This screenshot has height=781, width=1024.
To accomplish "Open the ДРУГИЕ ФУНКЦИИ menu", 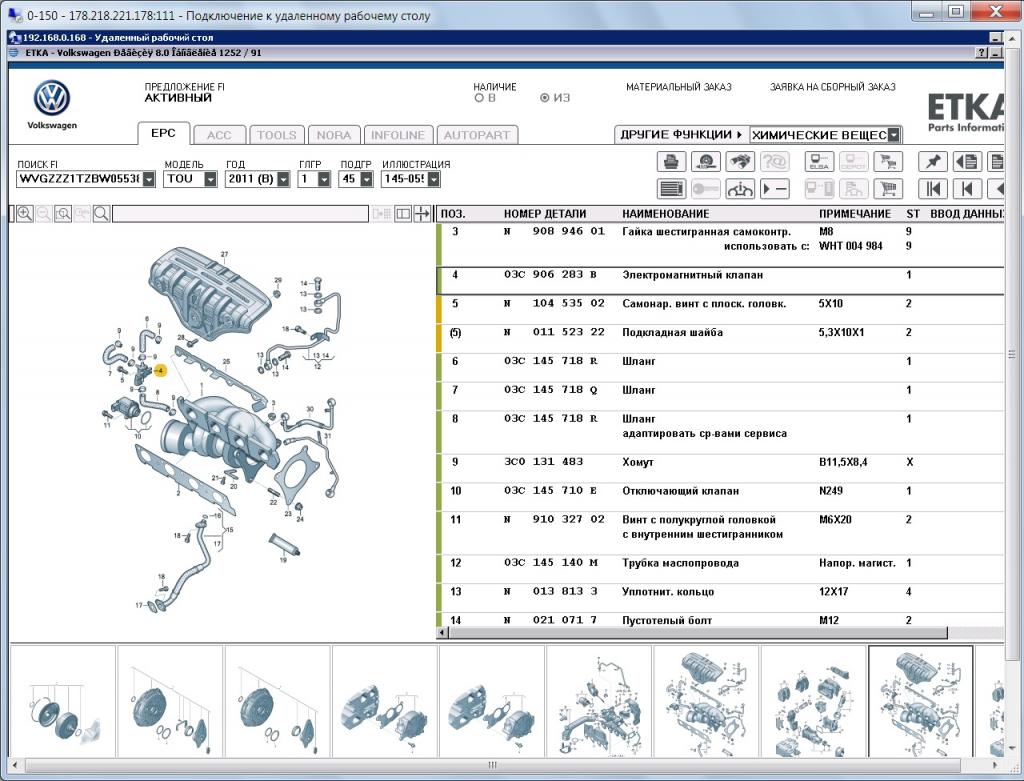I will coord(681,135).
